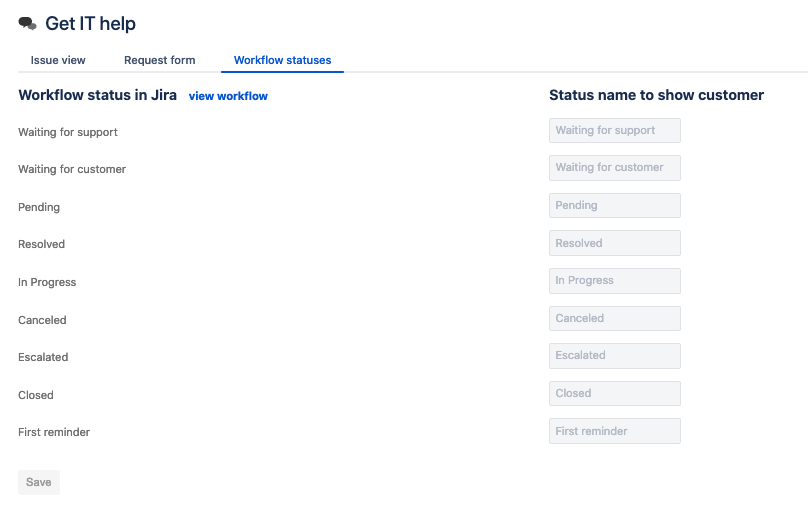The image size is (808, 522).
Task: Click the Canceled Jira status label
Action: coord(42,320)
